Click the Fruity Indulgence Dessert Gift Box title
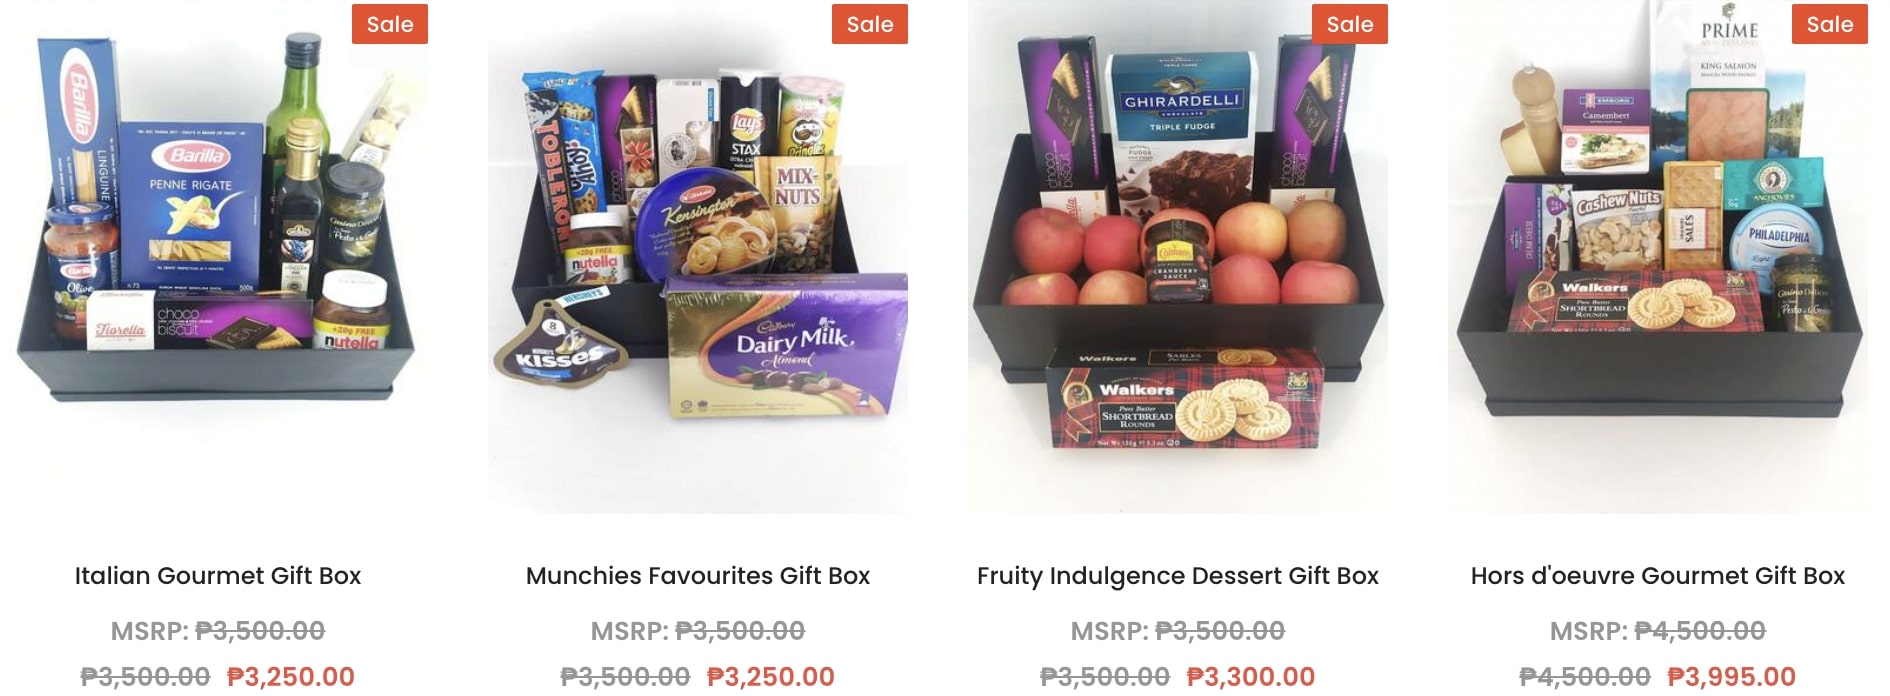 pyautogui.click(x=1178, y=576)
